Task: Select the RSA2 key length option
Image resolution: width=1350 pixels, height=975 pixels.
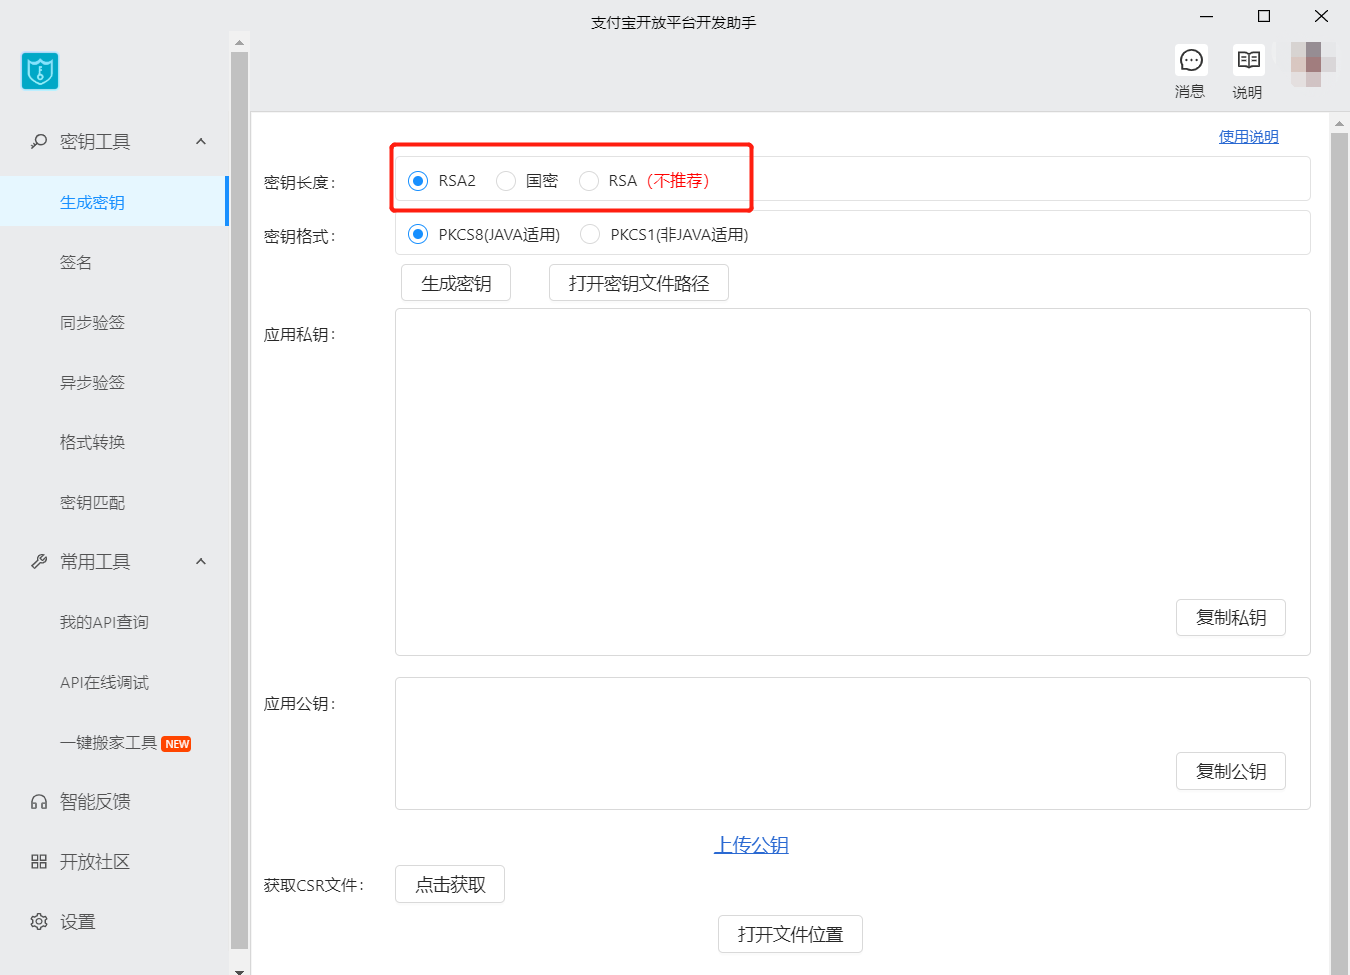Action: (x=418, y=181)
